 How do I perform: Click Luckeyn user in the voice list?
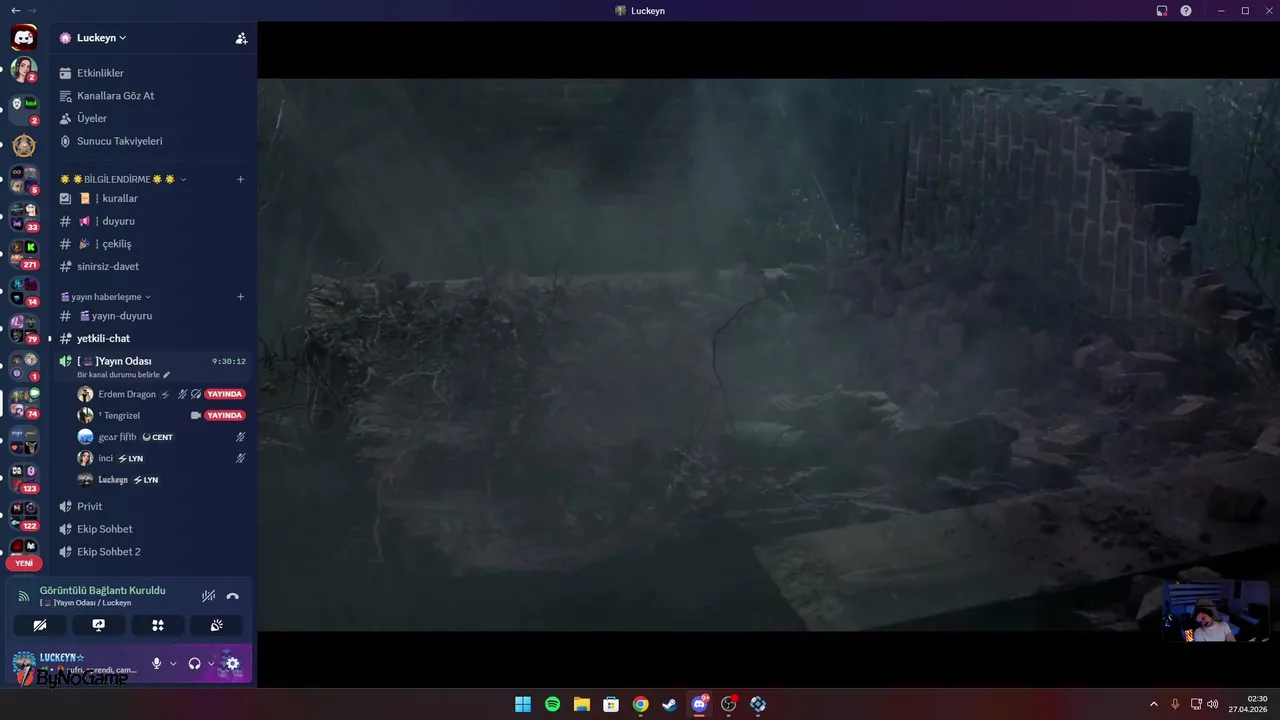pos(113,480)
